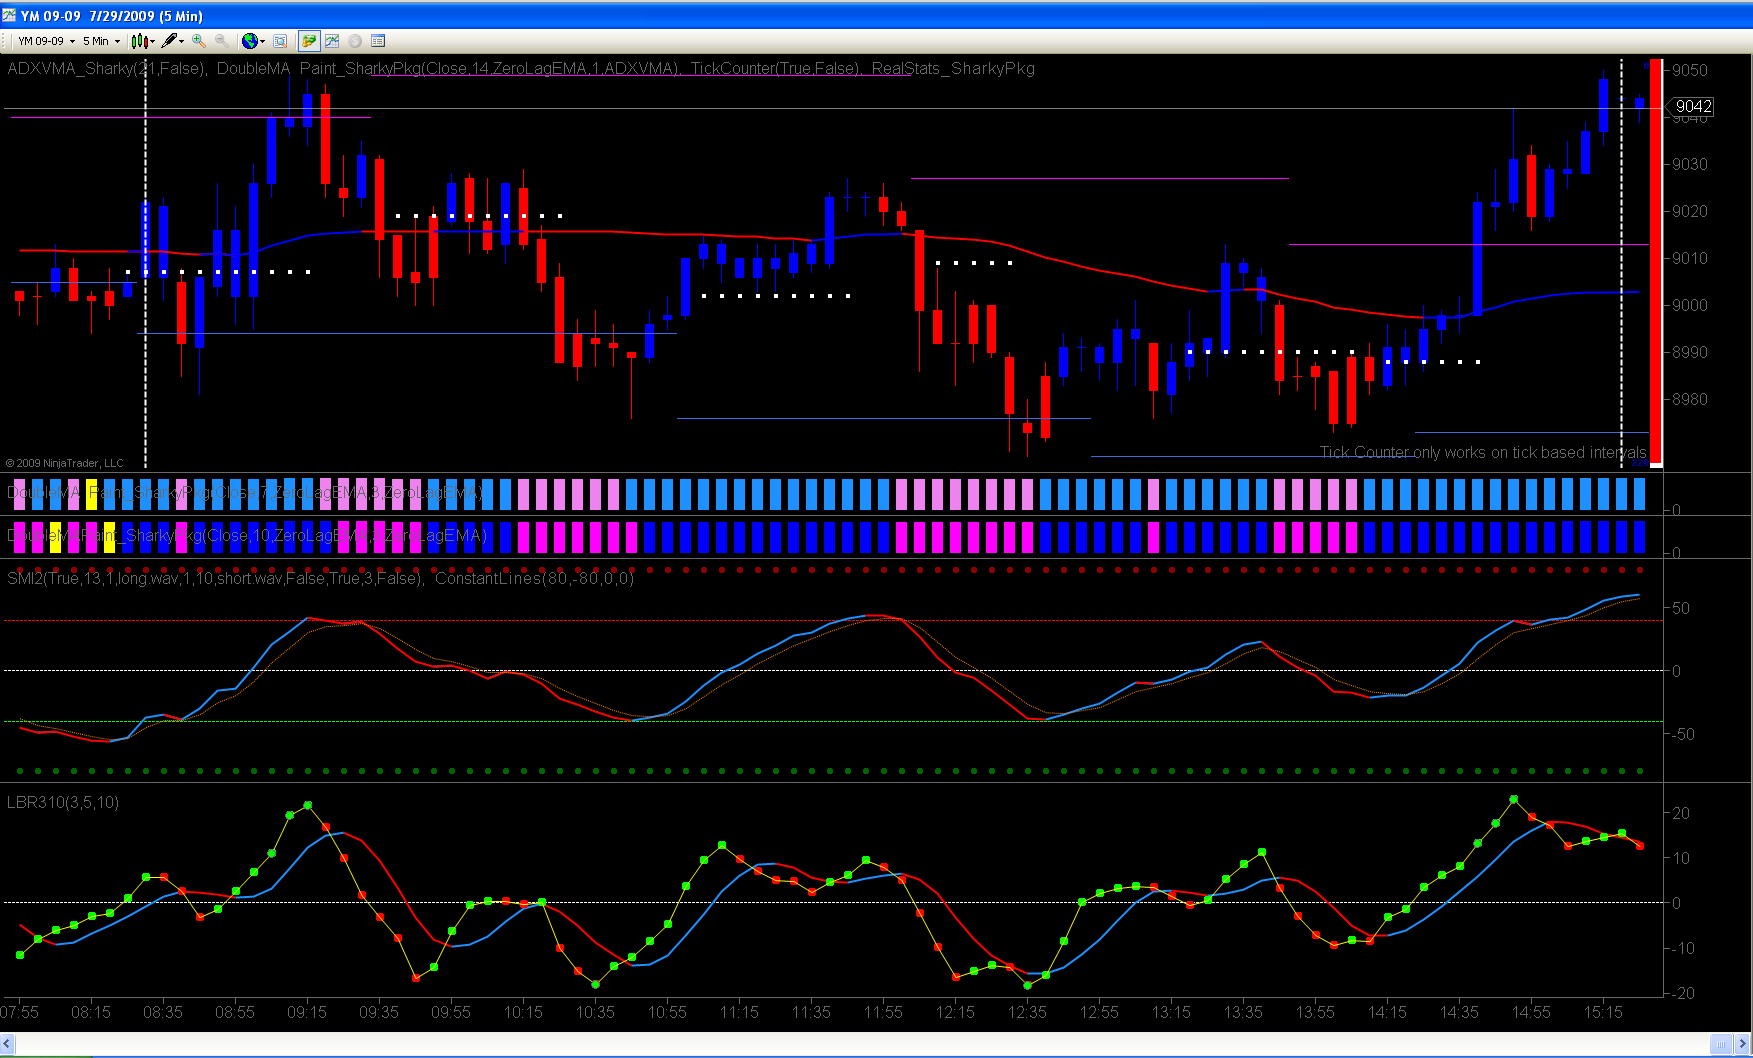Click the chart magnifier icon beside the globe
This screenshot has width=1753, height=1058.
[x=280, y=41]
